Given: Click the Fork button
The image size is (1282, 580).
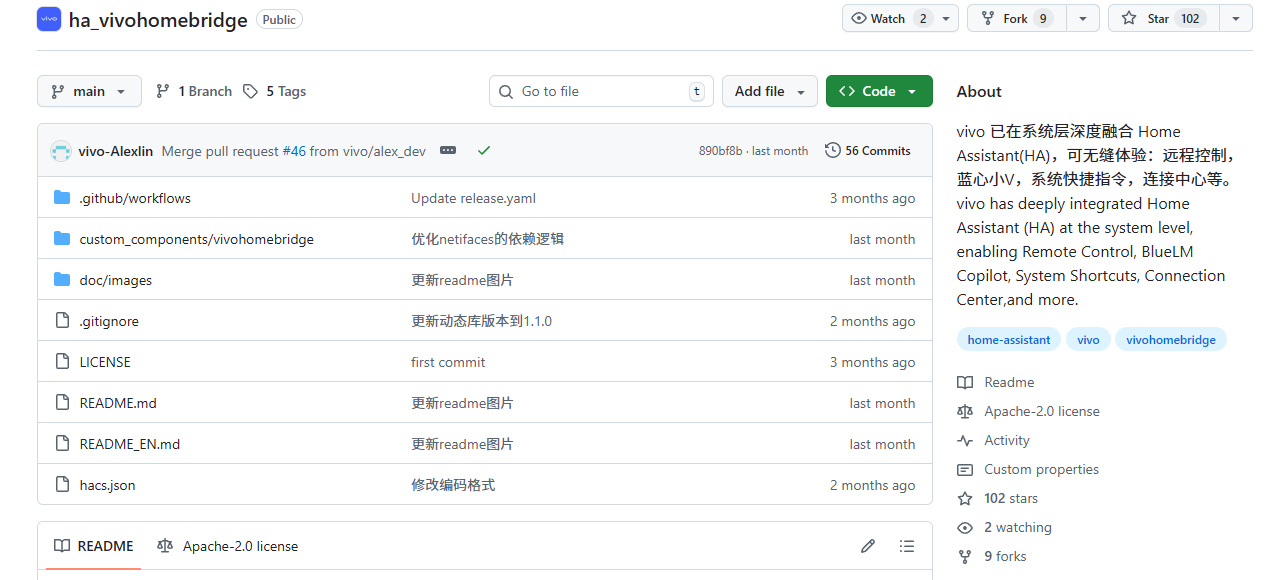Looking at the screenshot, I should (x=1017, y=18).
